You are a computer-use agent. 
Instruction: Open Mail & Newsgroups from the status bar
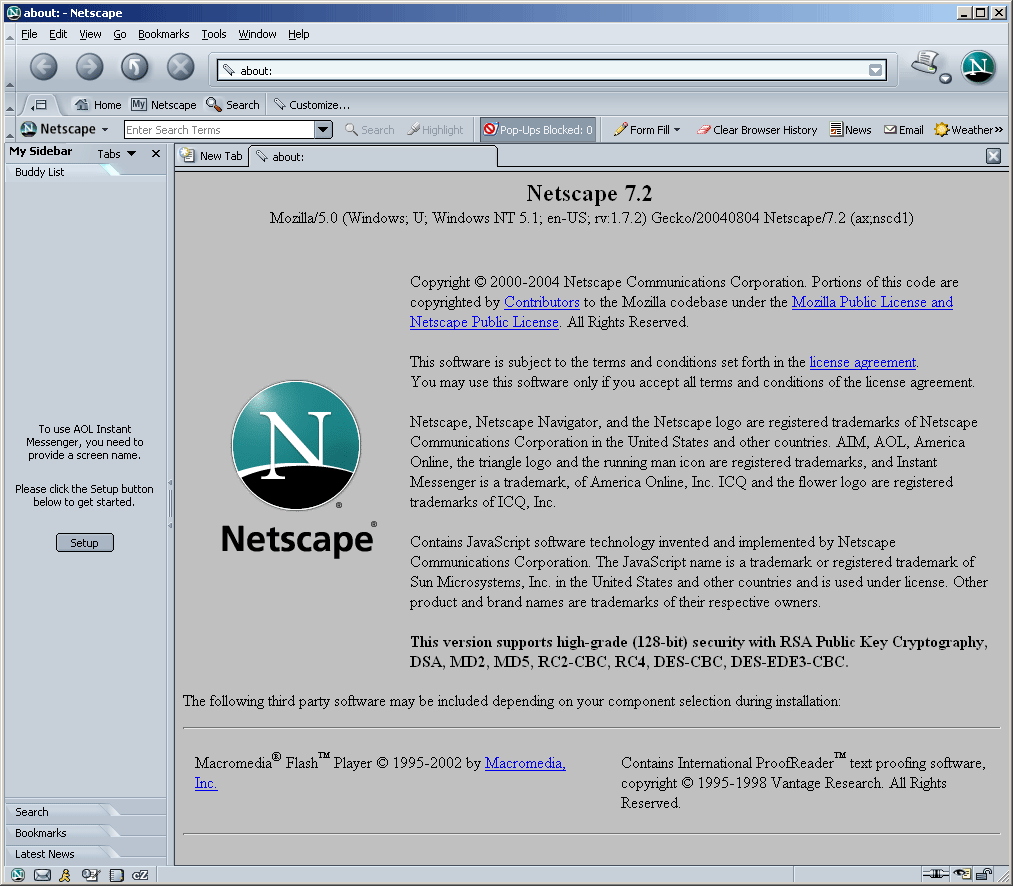[x=42, y=875]
